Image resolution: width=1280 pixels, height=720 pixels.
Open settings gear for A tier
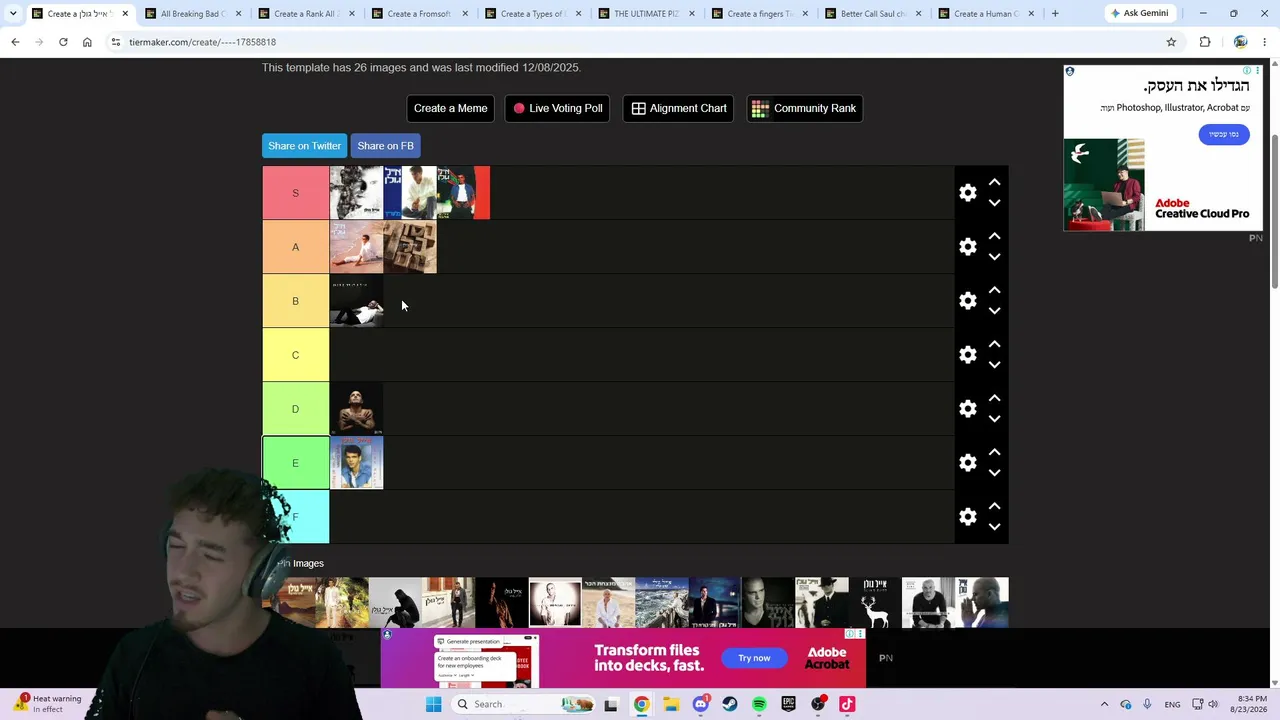tap(967, 247)
